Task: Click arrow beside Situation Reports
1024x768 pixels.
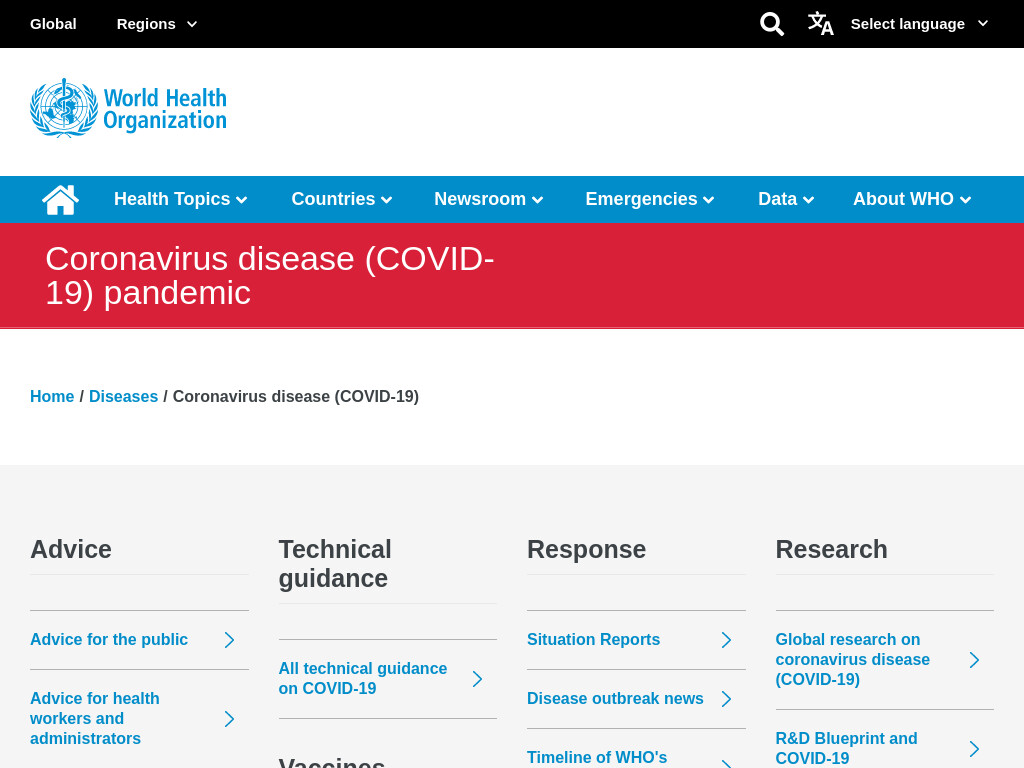Action: 726,640
